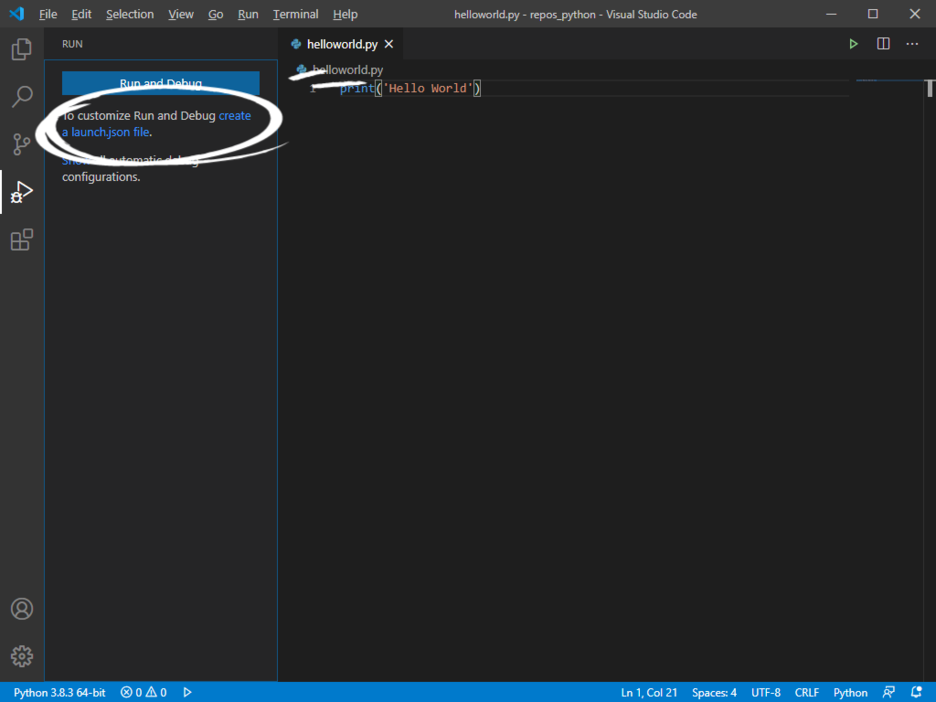This screenshot has width=936, height=702.
Task: Click the feedback icon in status bar
Action: (889, 692)
